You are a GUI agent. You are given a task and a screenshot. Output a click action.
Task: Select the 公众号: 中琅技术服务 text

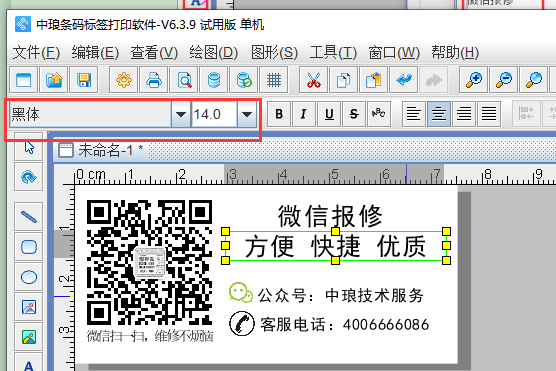[340, 295]
